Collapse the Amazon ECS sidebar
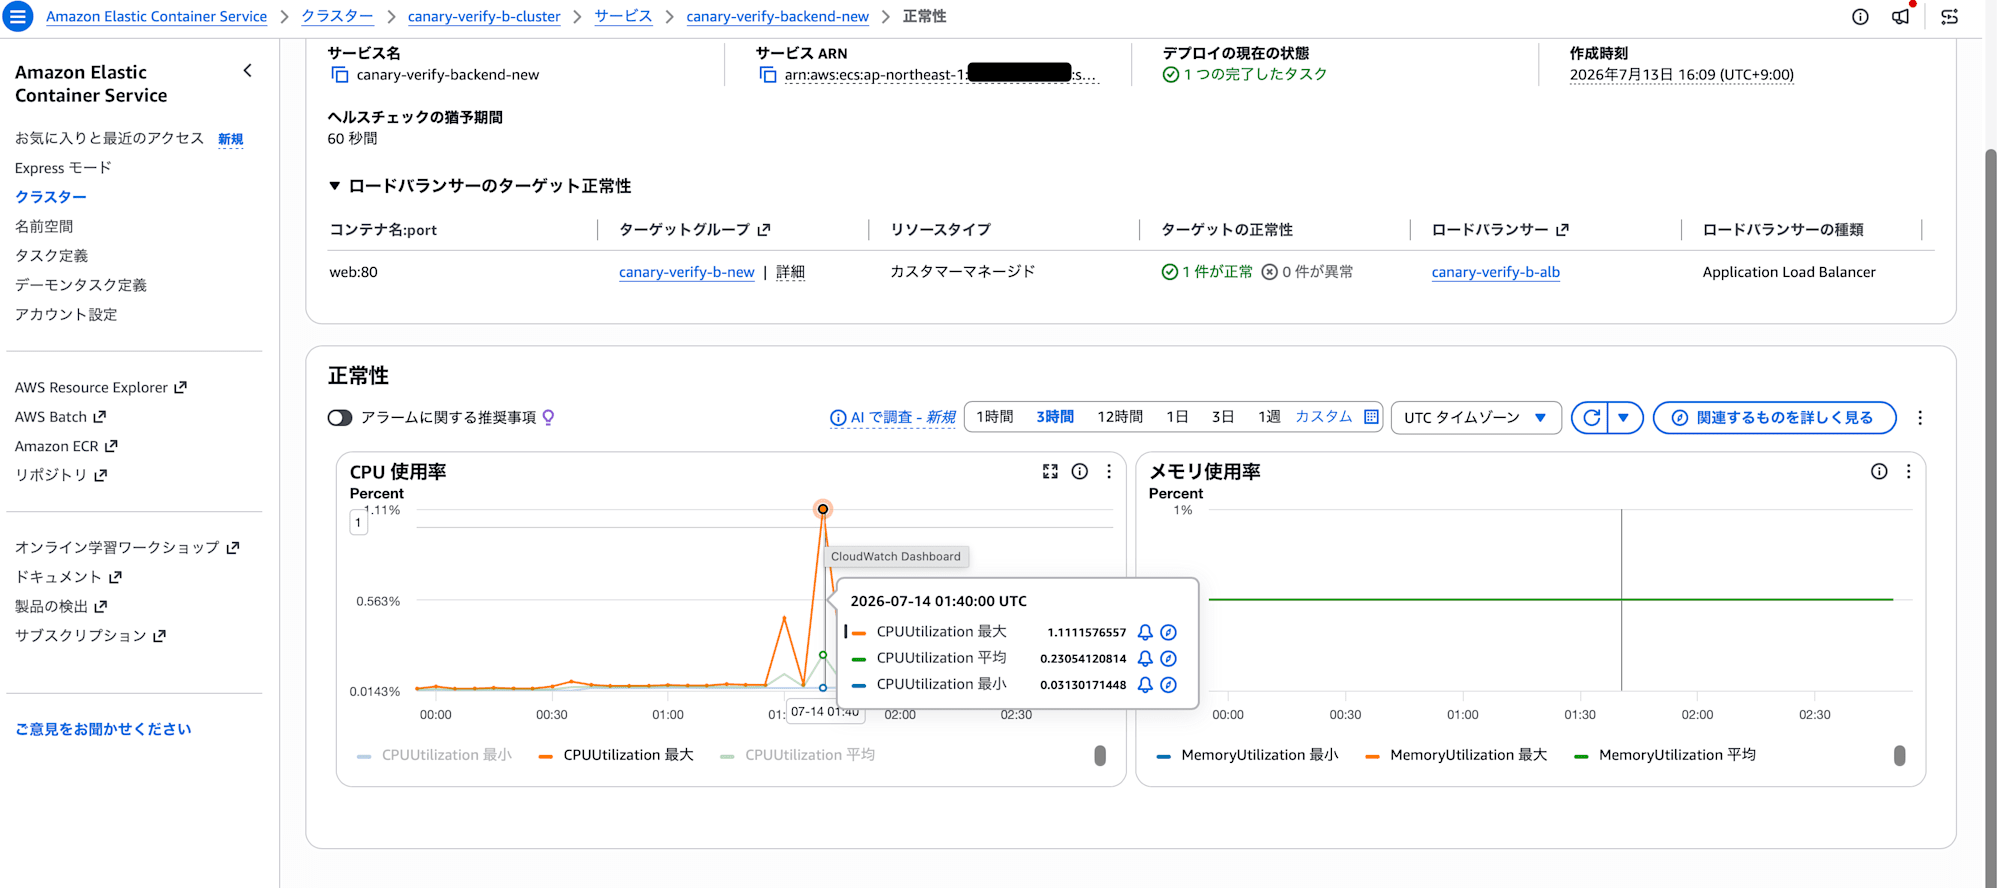Screen dimensions: 2000x888 pyautogui.click(x=247, y=71)
